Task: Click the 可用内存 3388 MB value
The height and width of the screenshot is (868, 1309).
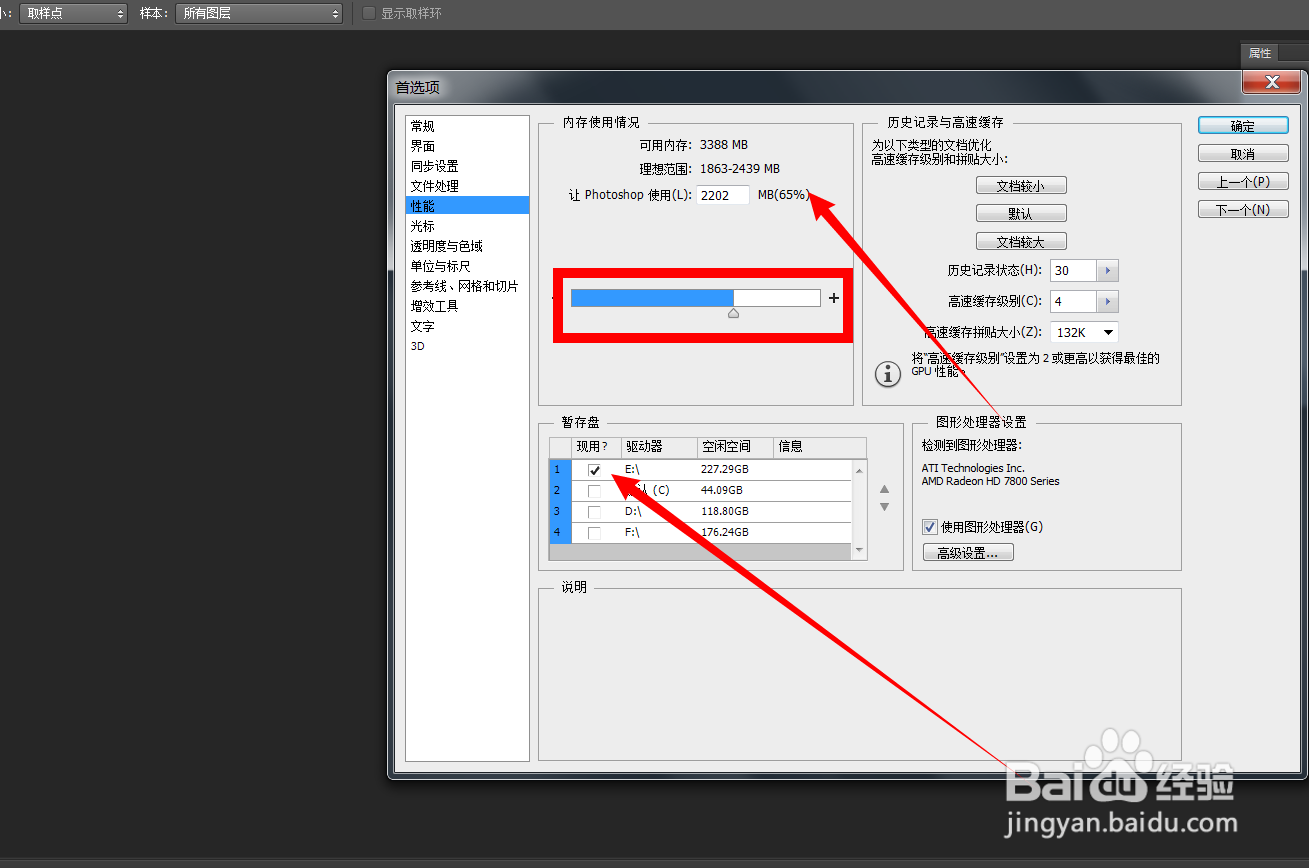Action: [723, 145]
